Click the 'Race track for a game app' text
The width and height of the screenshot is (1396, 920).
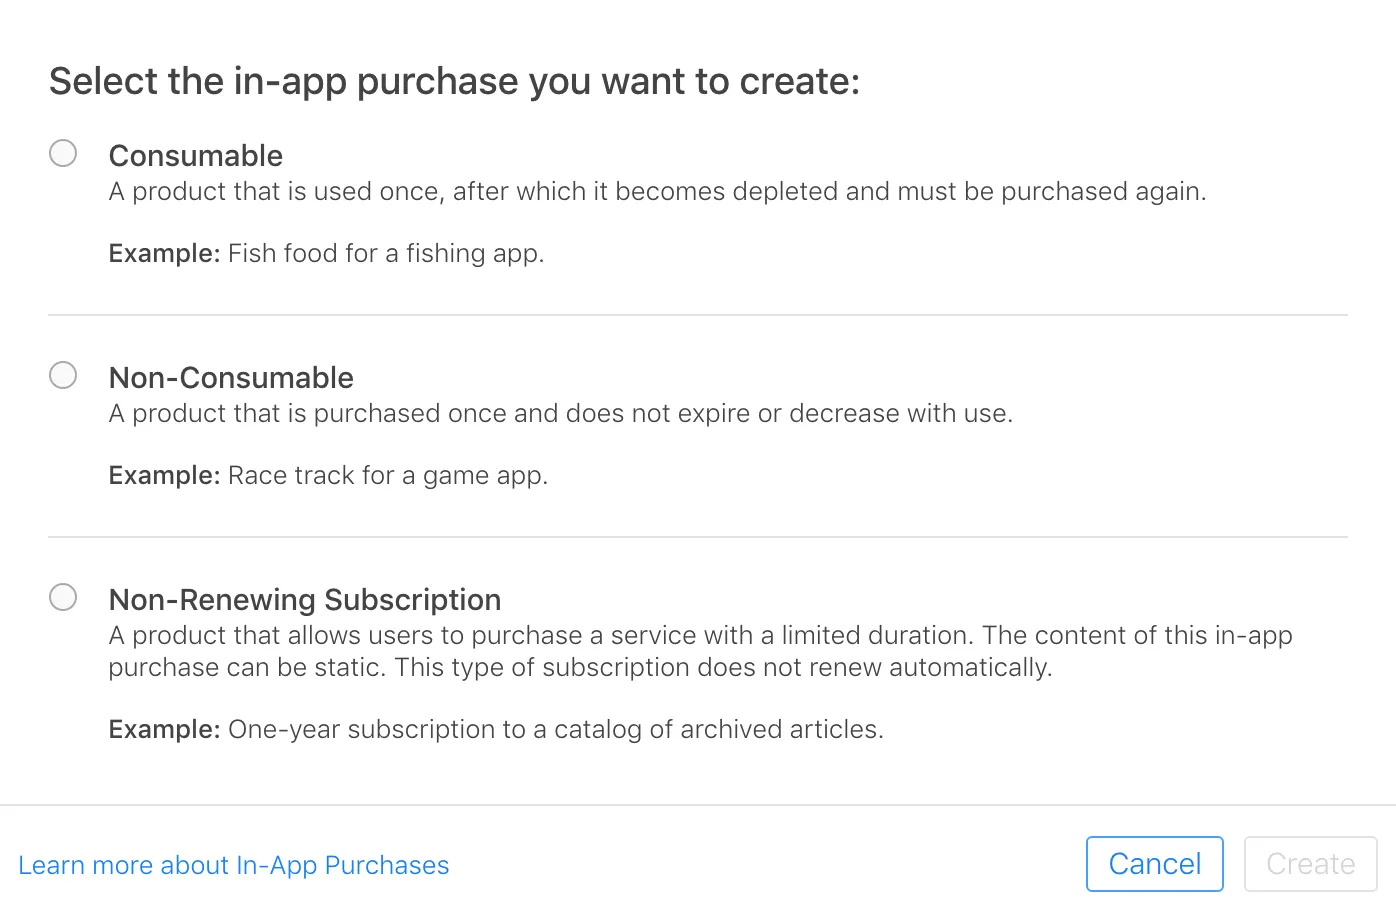pos(388,476)
